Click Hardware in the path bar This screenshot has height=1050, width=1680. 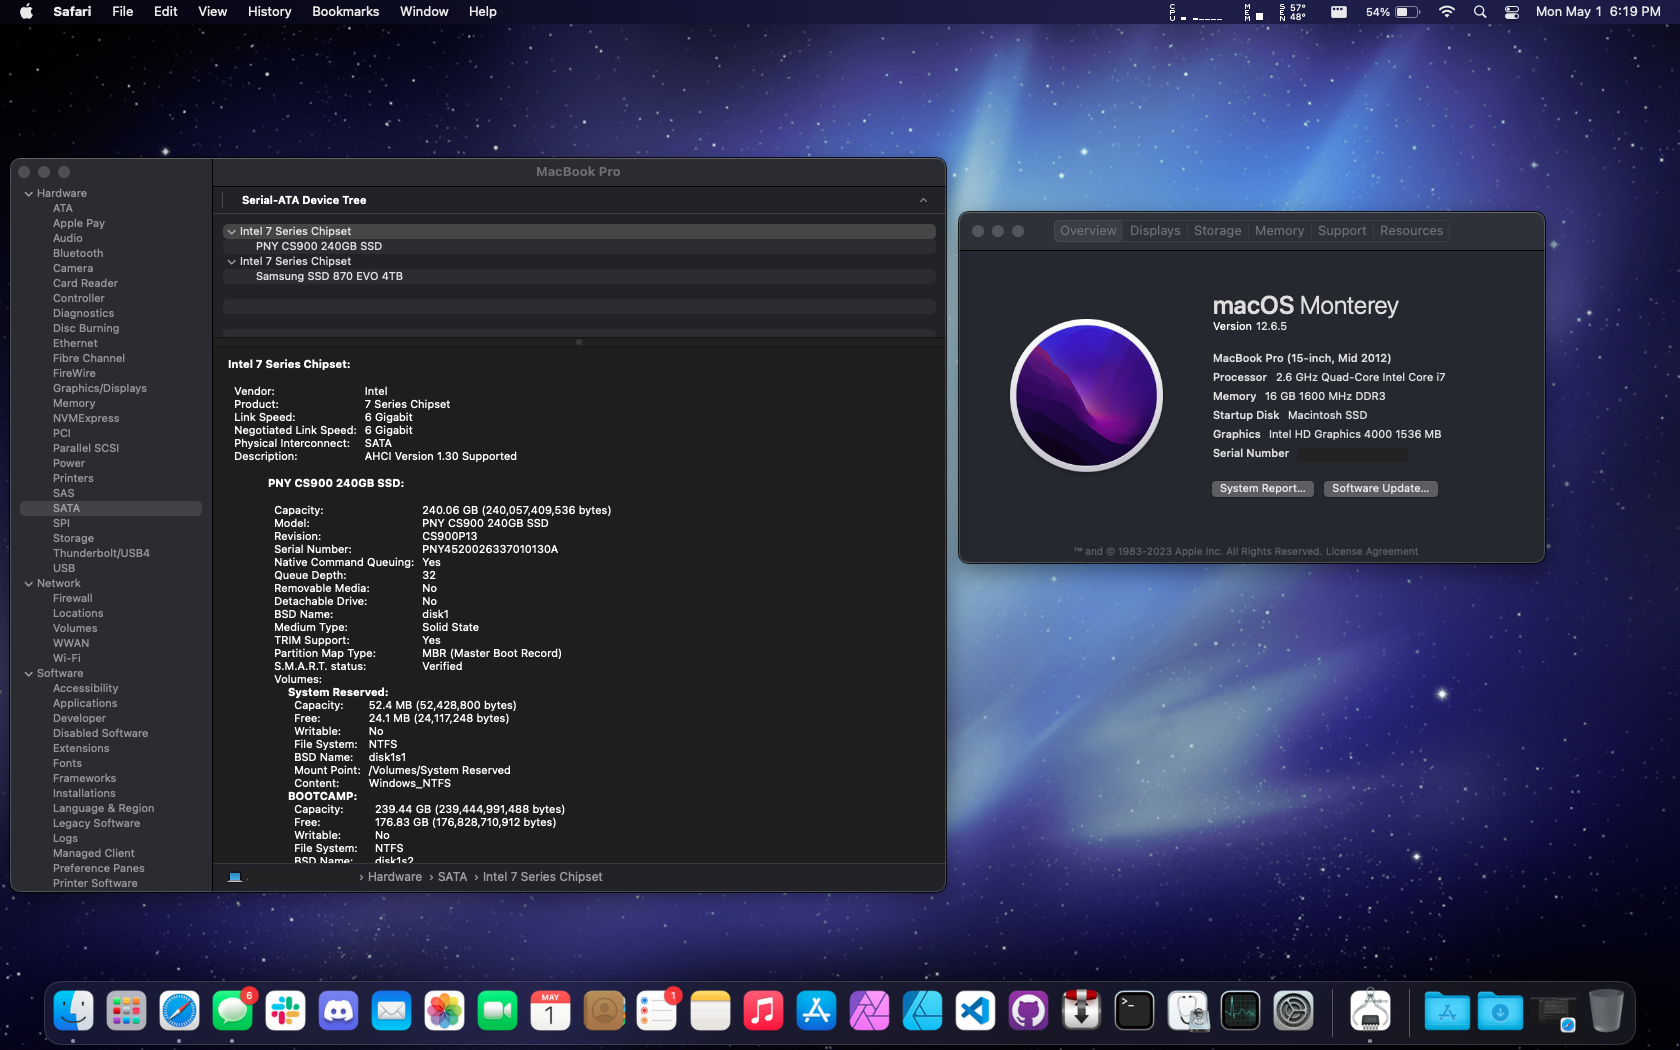(x=395, y=877)
